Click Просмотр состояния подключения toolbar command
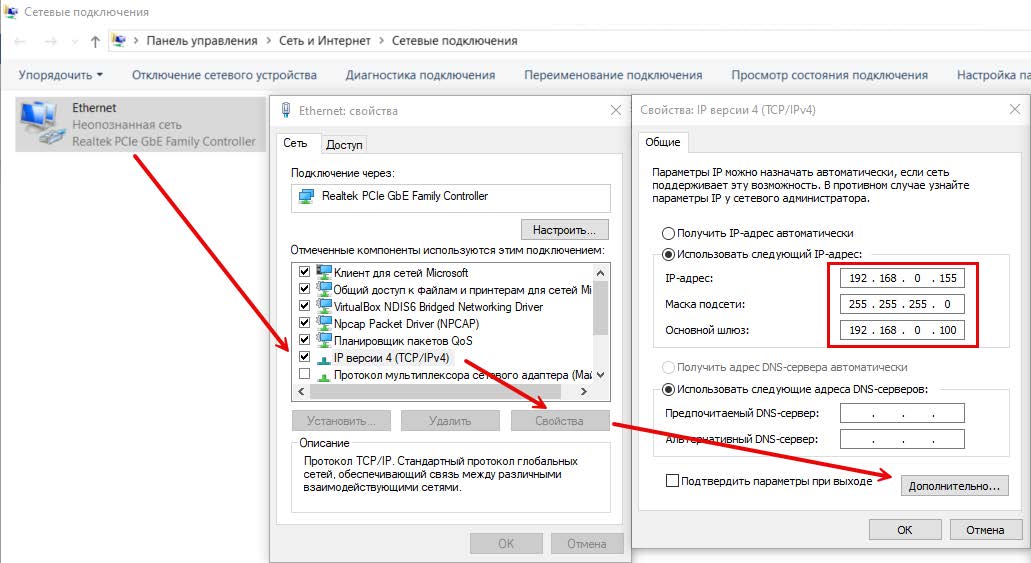The height and width of the screenshot is (563, 1031). click(829, 75)
